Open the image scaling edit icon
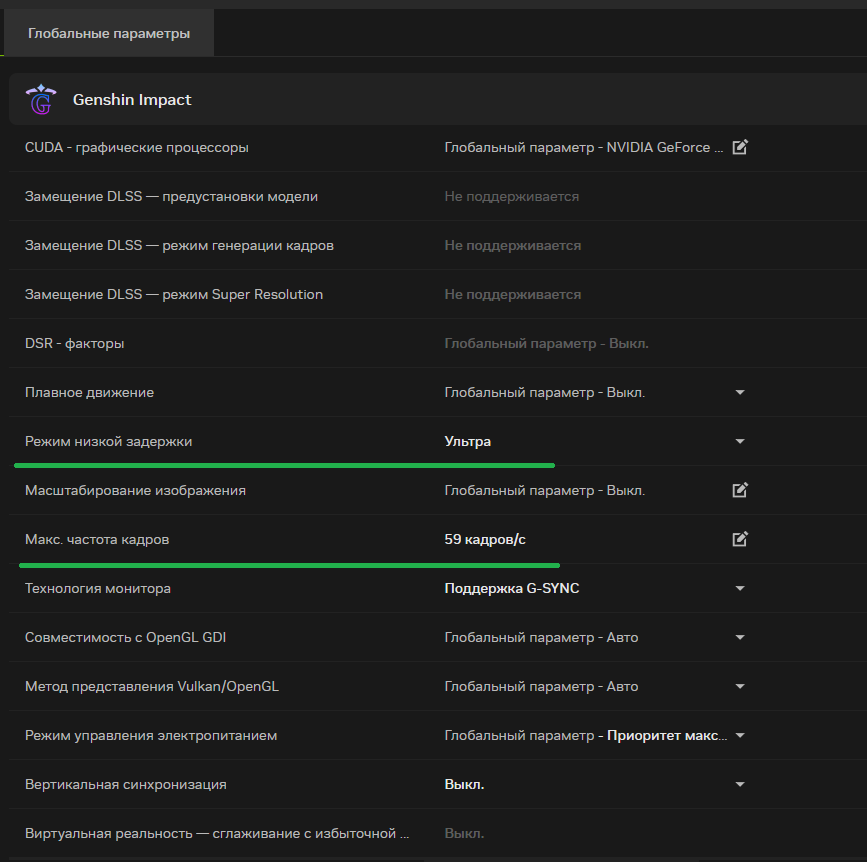Screen dimensions: 867x862 [x=740, y=490]
